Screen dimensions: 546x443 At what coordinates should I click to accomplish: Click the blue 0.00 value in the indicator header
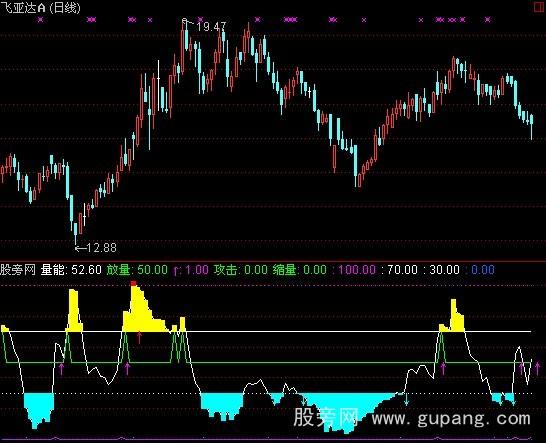pyautogui.click(x=483, y=270)
